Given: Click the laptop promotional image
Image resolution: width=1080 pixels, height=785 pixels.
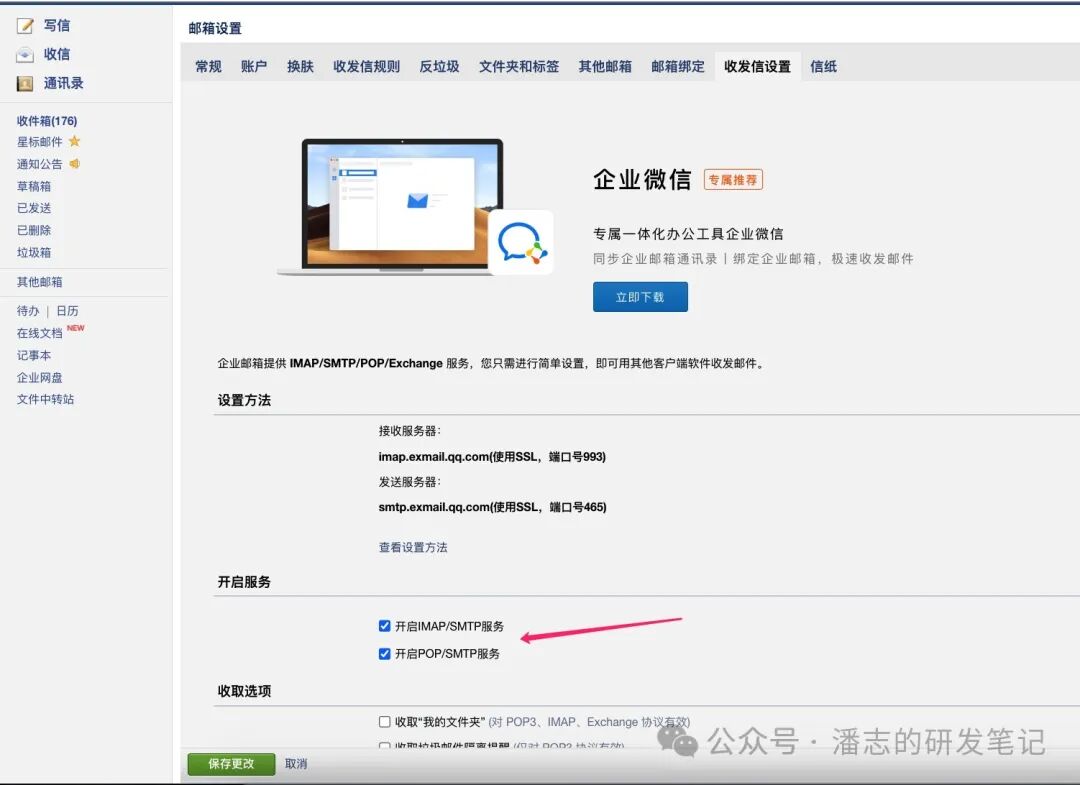Looking at the screenshot, I should [x=403, y=205].
